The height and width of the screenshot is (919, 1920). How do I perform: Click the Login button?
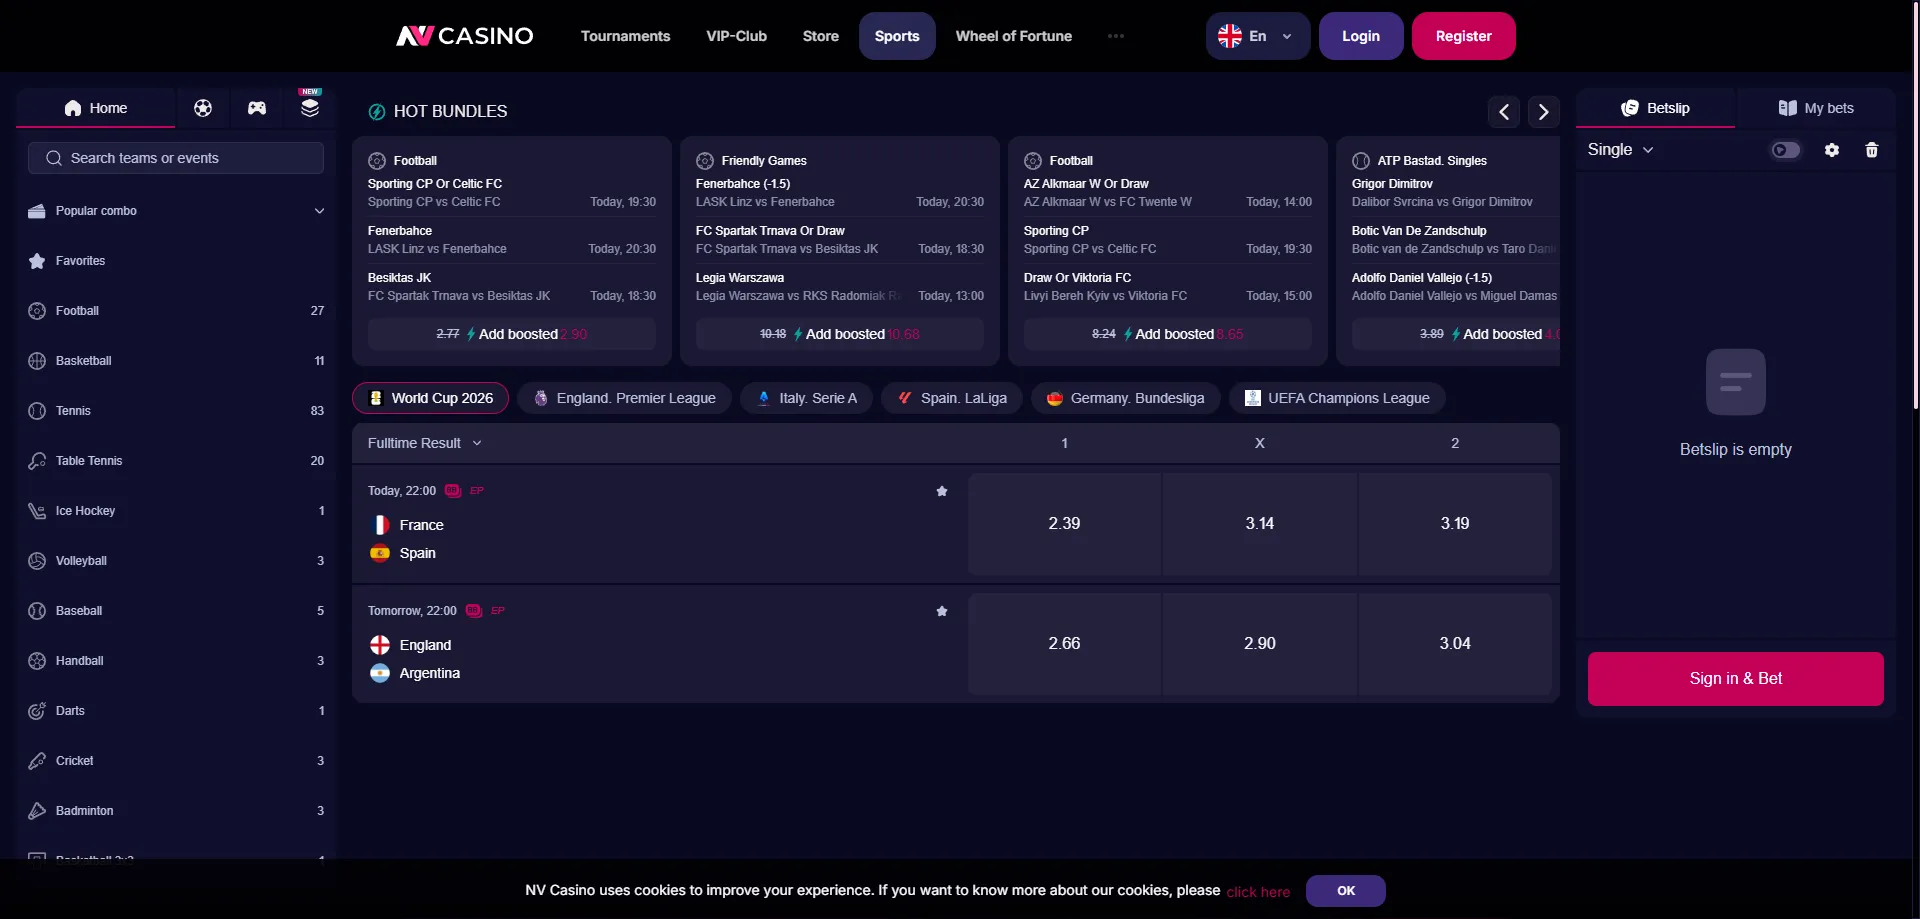pyautogui.click(x=1361, y=36)
